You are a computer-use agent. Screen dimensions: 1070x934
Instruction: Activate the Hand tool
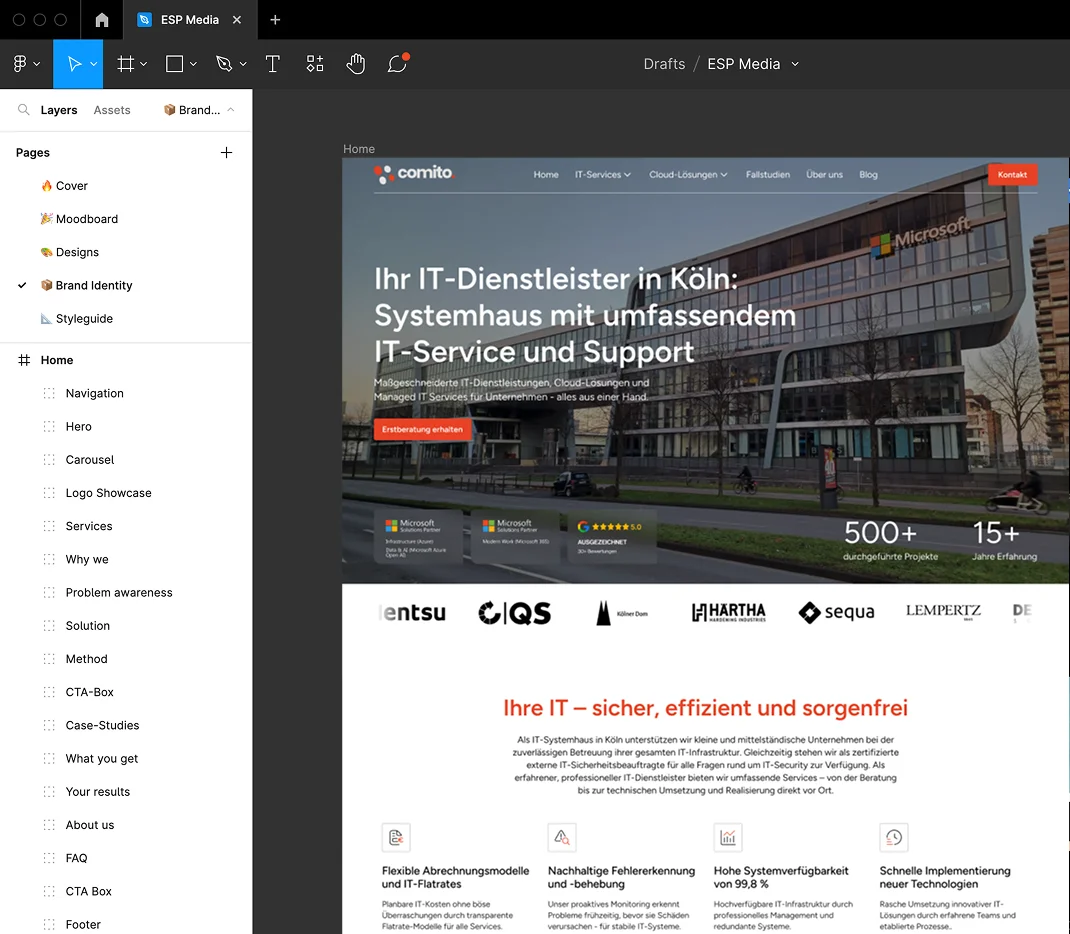[356, 64]
